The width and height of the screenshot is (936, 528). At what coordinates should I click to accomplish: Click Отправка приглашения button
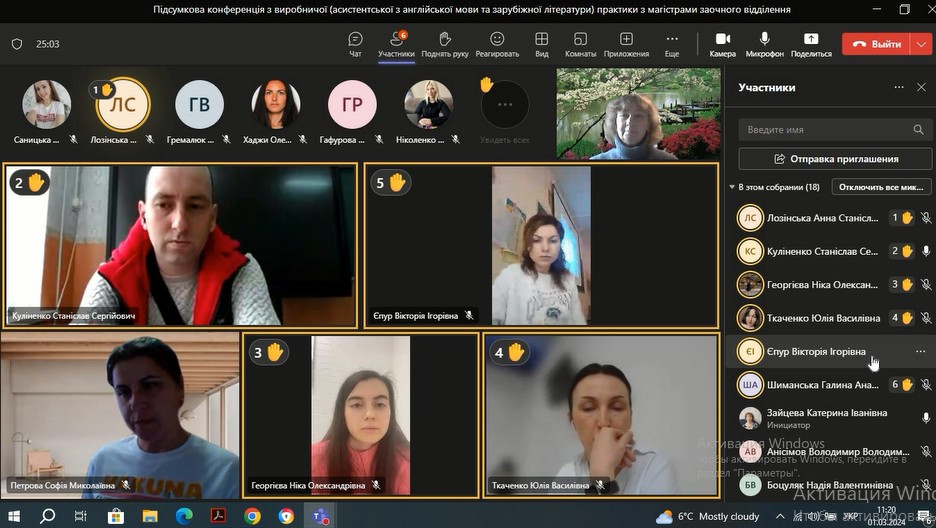[x=835, y=159]
